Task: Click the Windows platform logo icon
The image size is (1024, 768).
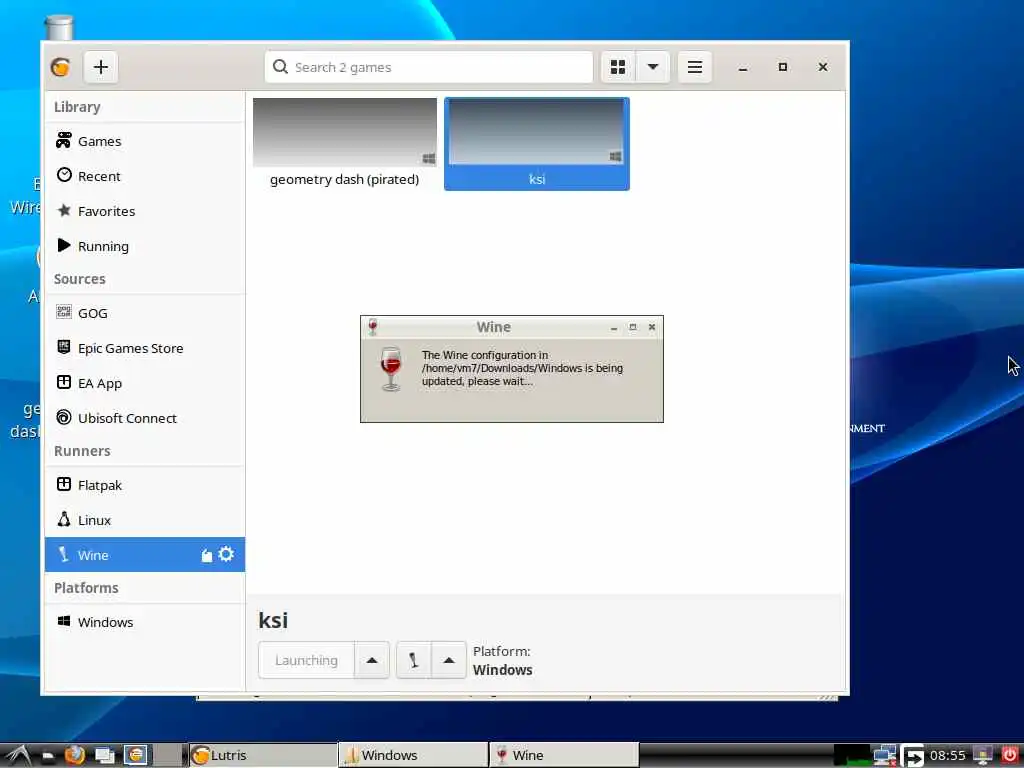Action: pos(63,620)
